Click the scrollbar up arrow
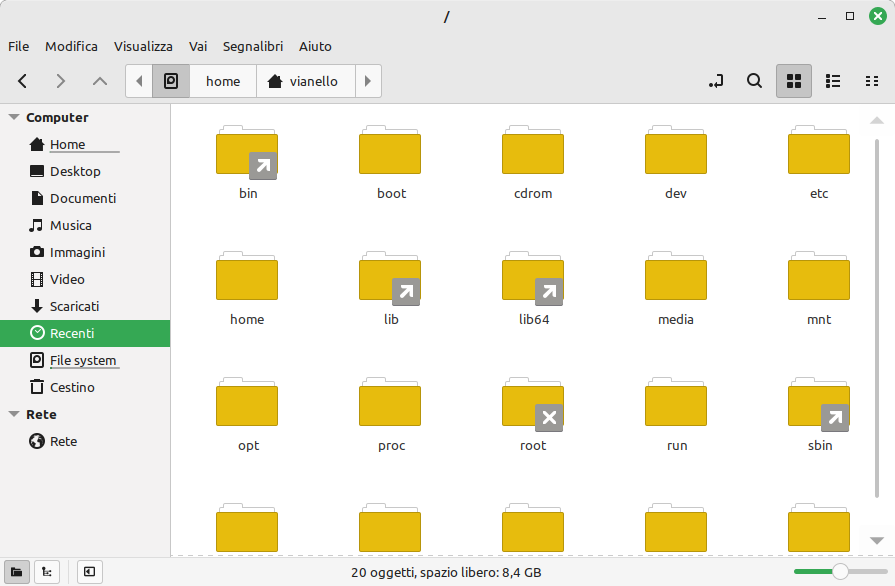Screen dimensions: 895x586 point(877,120)
